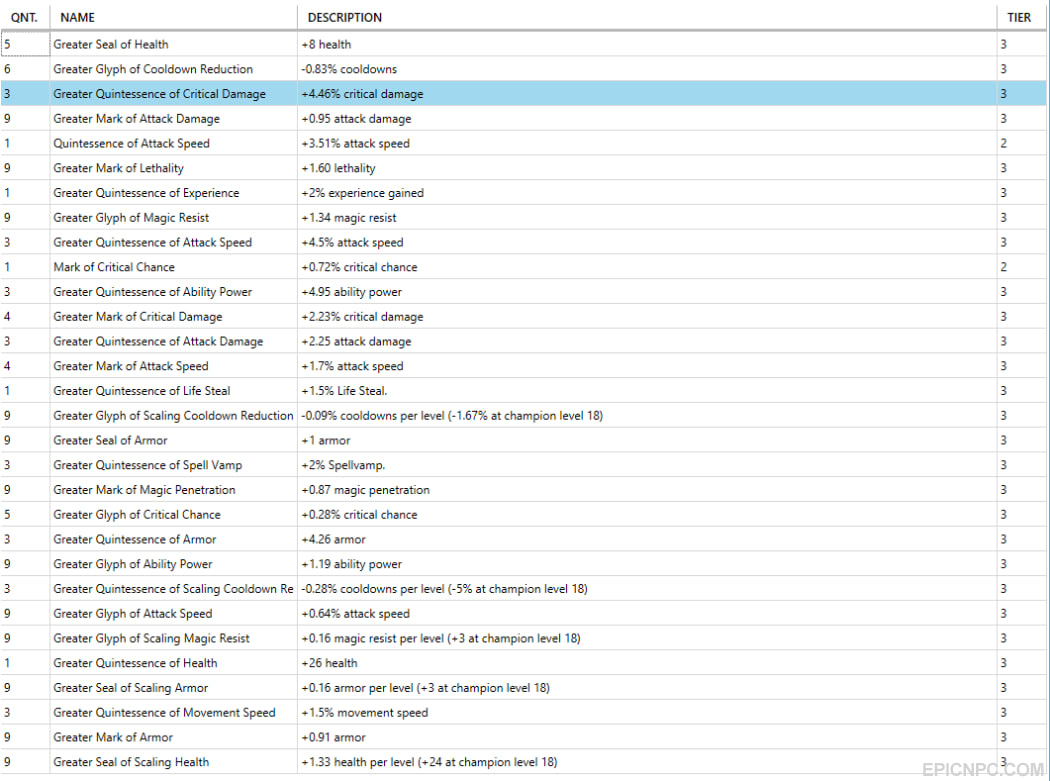Sort by the QNT. column header
The width and height of the screenshot is (1050, 781).
(25, 17)
